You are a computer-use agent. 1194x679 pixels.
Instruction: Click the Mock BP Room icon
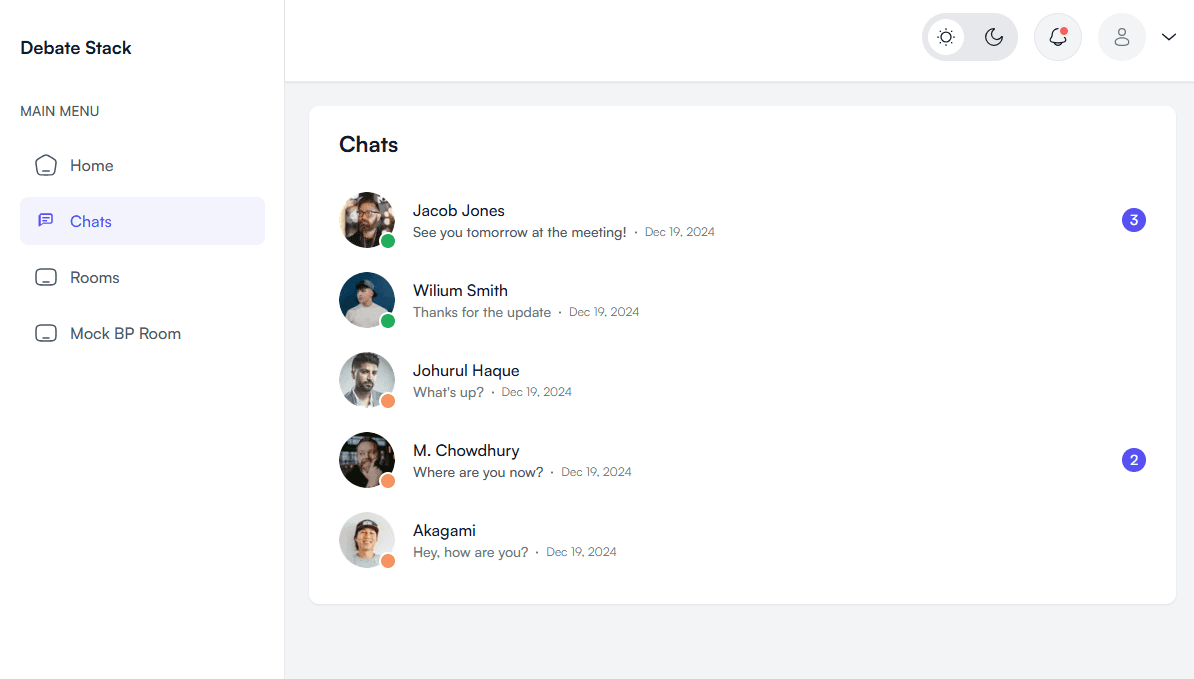tap(46, 334)
